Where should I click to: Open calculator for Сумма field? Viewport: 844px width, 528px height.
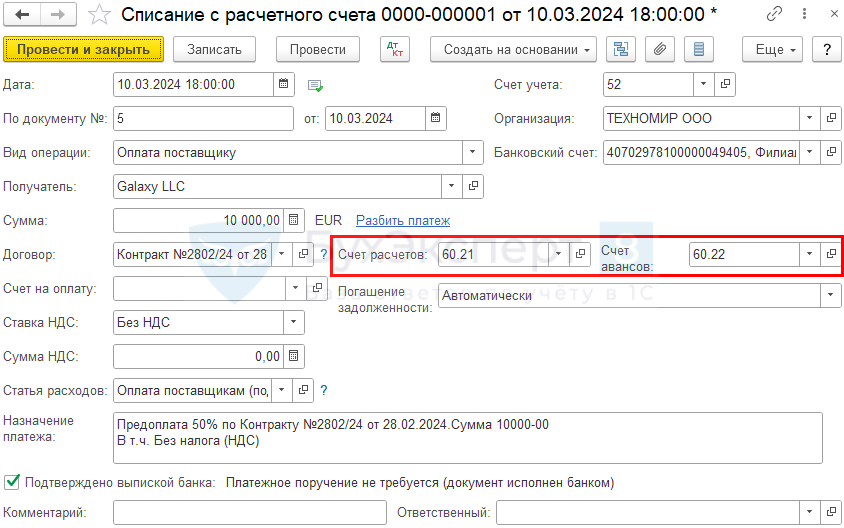293,220
